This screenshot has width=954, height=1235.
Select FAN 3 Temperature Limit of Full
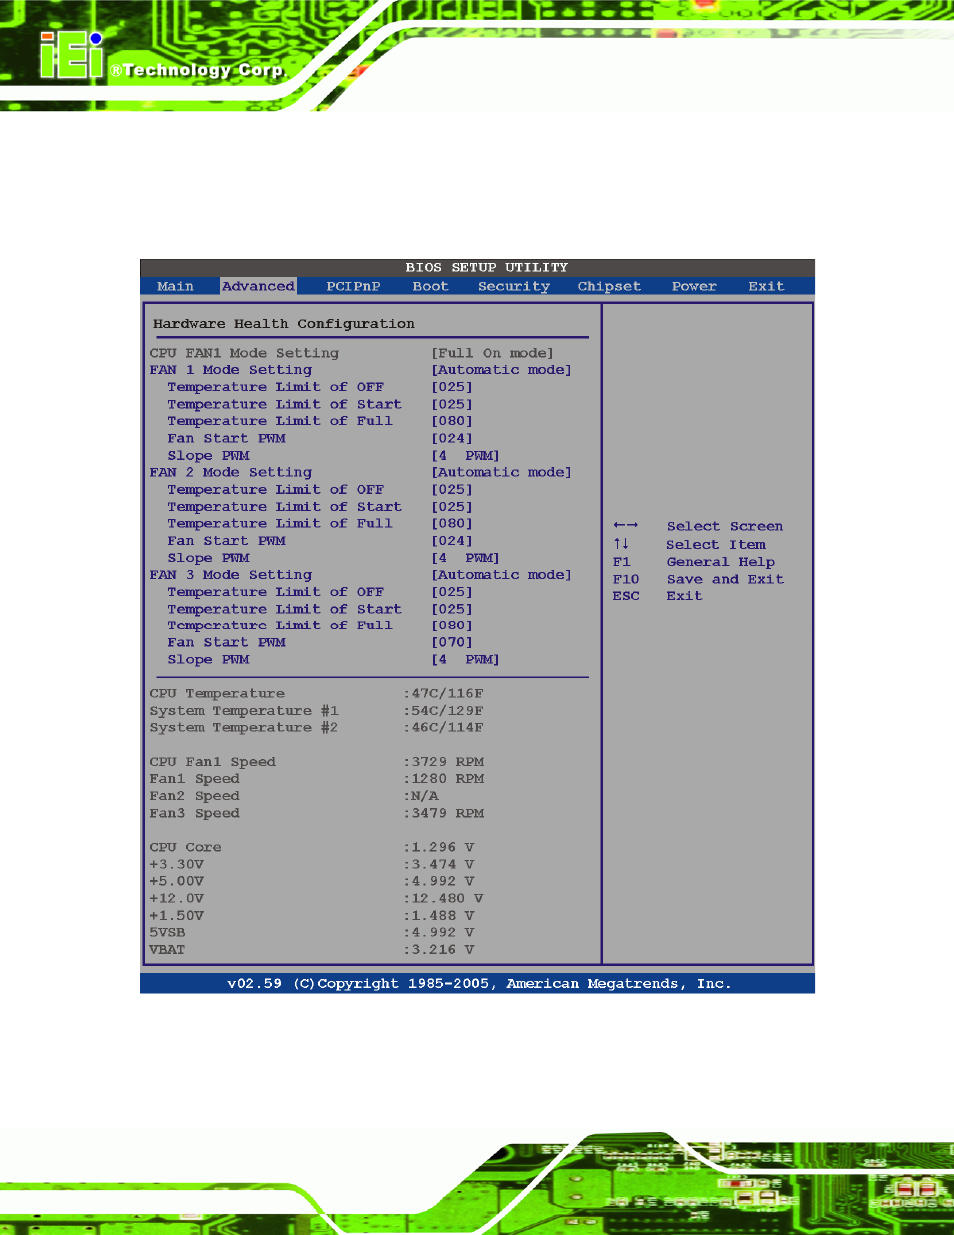[x=280, y=626]
